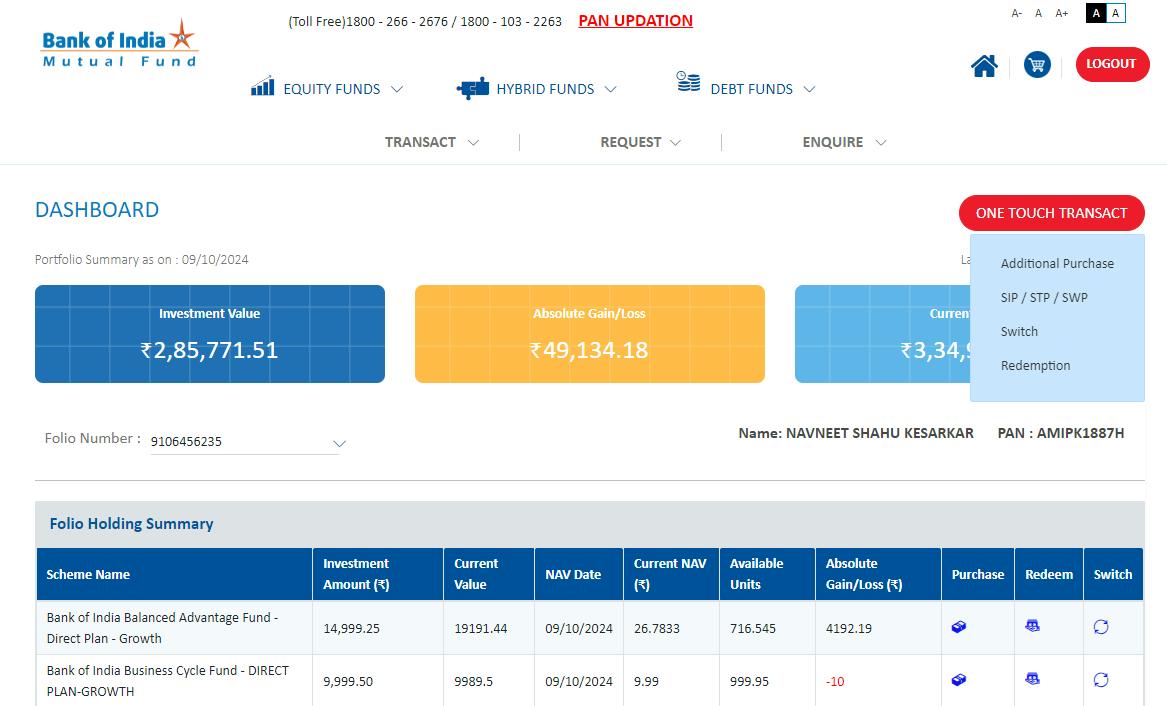This screenshot has height=706, width=1167.
Task: Click the Bank of India Mutual Fund logo
Action: pos(119,44)
